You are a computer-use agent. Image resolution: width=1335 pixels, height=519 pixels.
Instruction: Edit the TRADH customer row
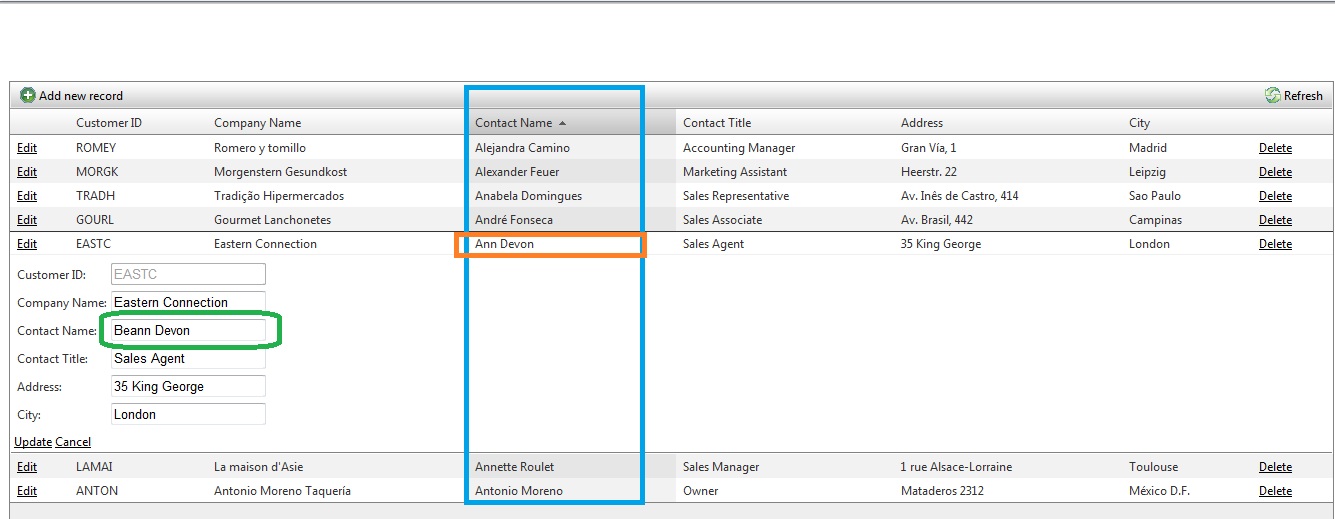27,196
